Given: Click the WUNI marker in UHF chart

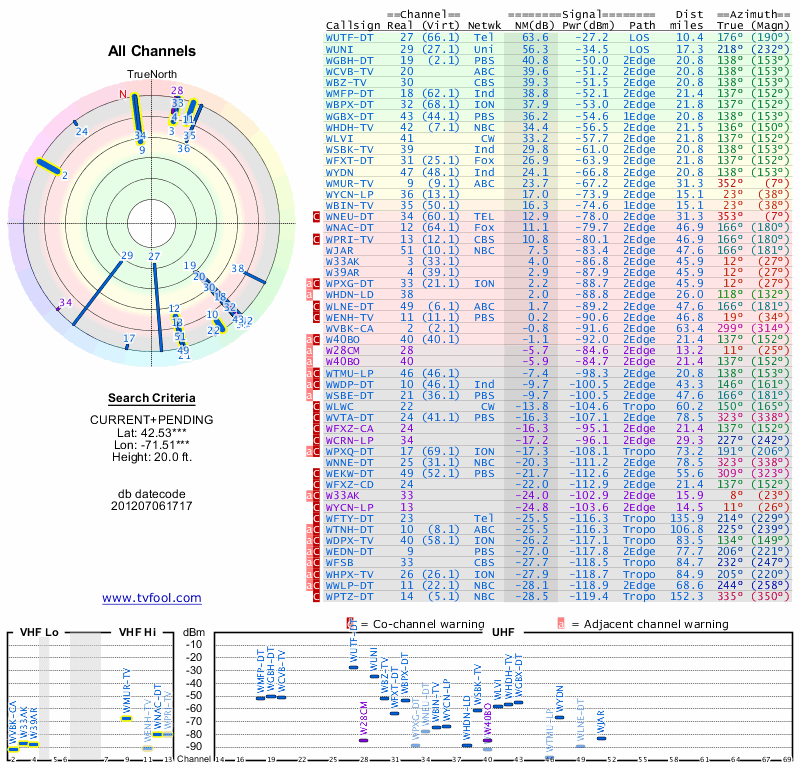Looking at the screenshot, I should 374,677.
